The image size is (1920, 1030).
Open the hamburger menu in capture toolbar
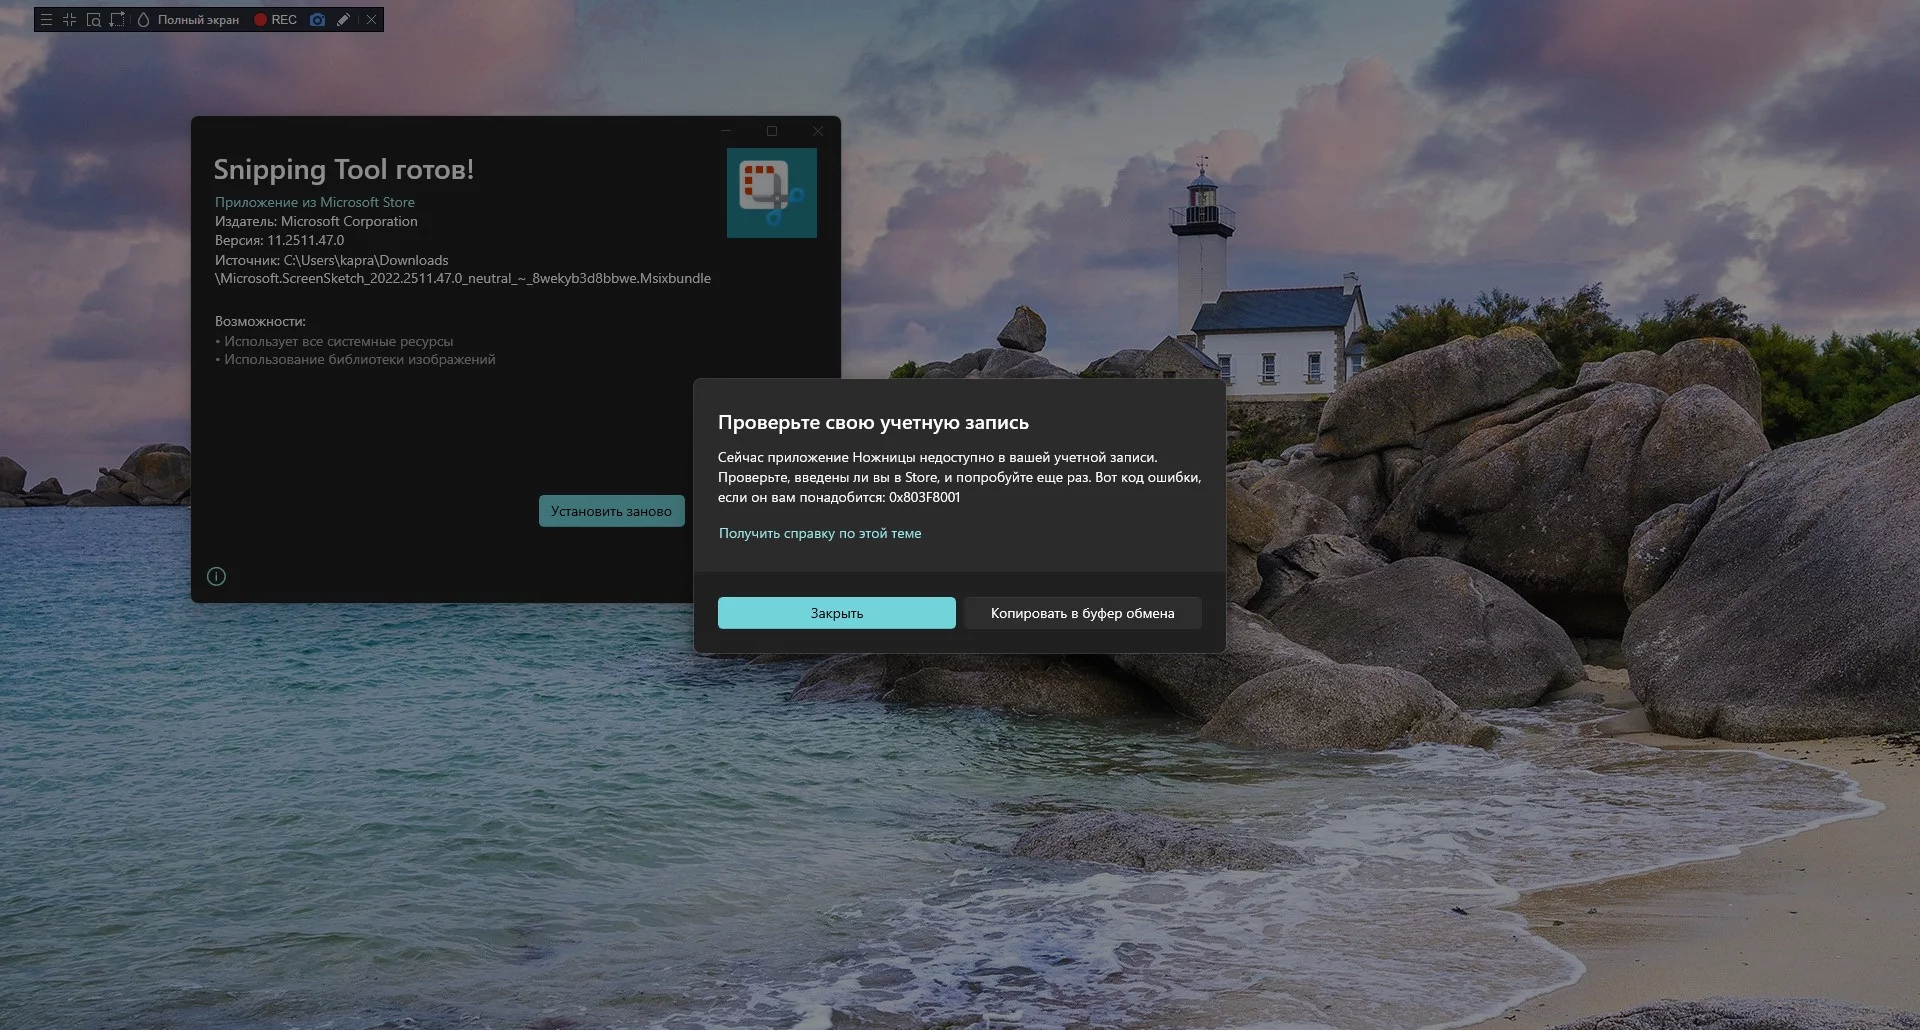click(46, 20)
